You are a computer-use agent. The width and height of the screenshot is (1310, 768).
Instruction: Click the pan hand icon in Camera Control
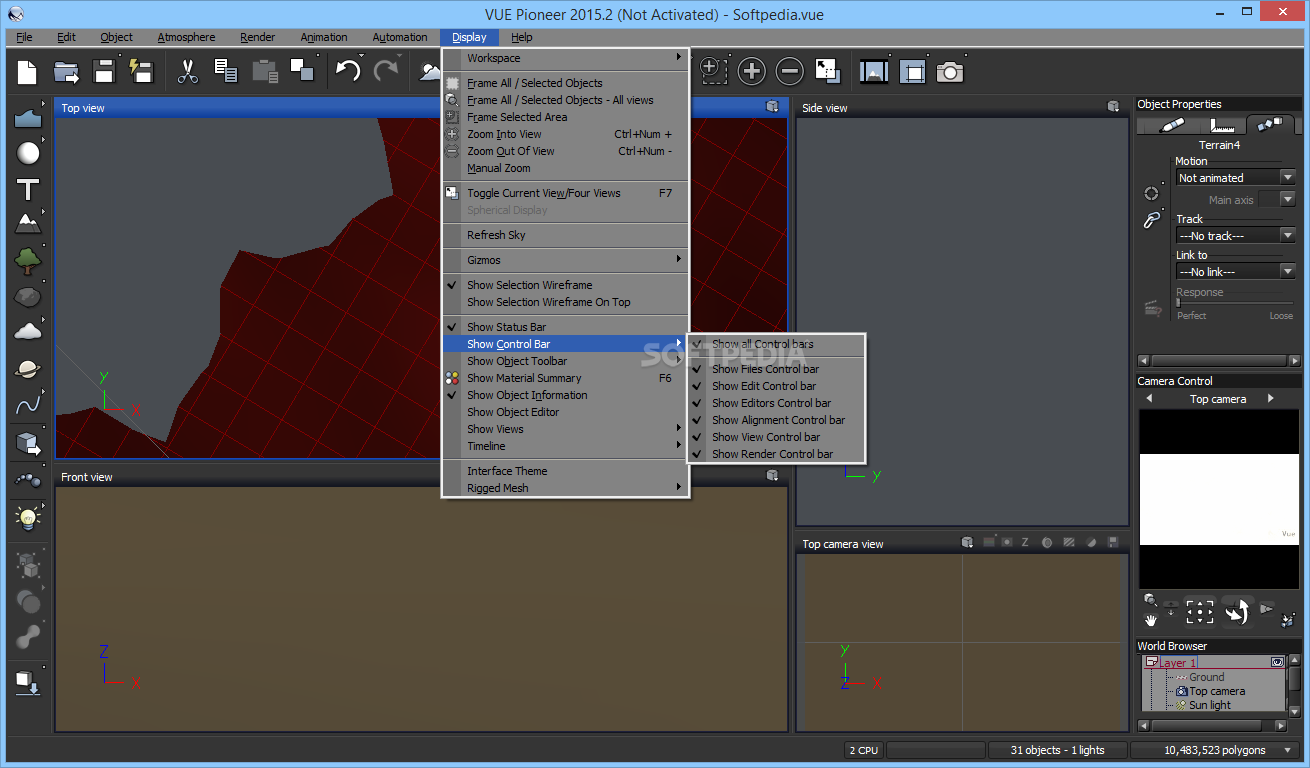pyautogui.click(x=1151, y=620)
